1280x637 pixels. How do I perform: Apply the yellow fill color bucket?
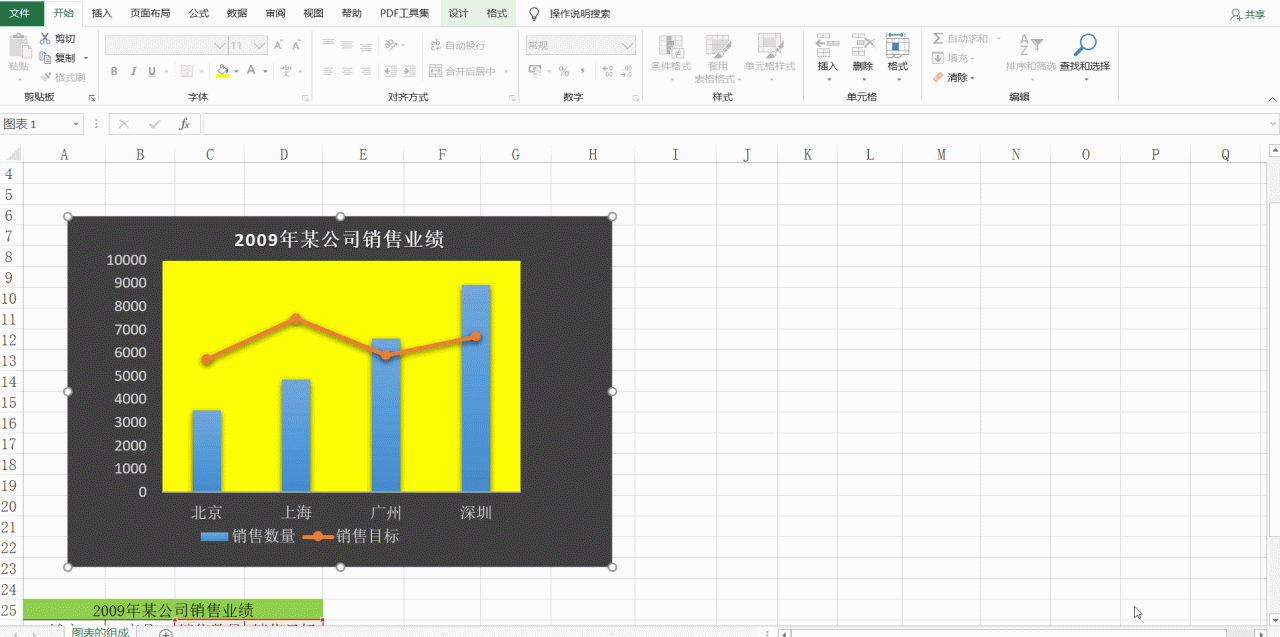click(x=222, y=71)
